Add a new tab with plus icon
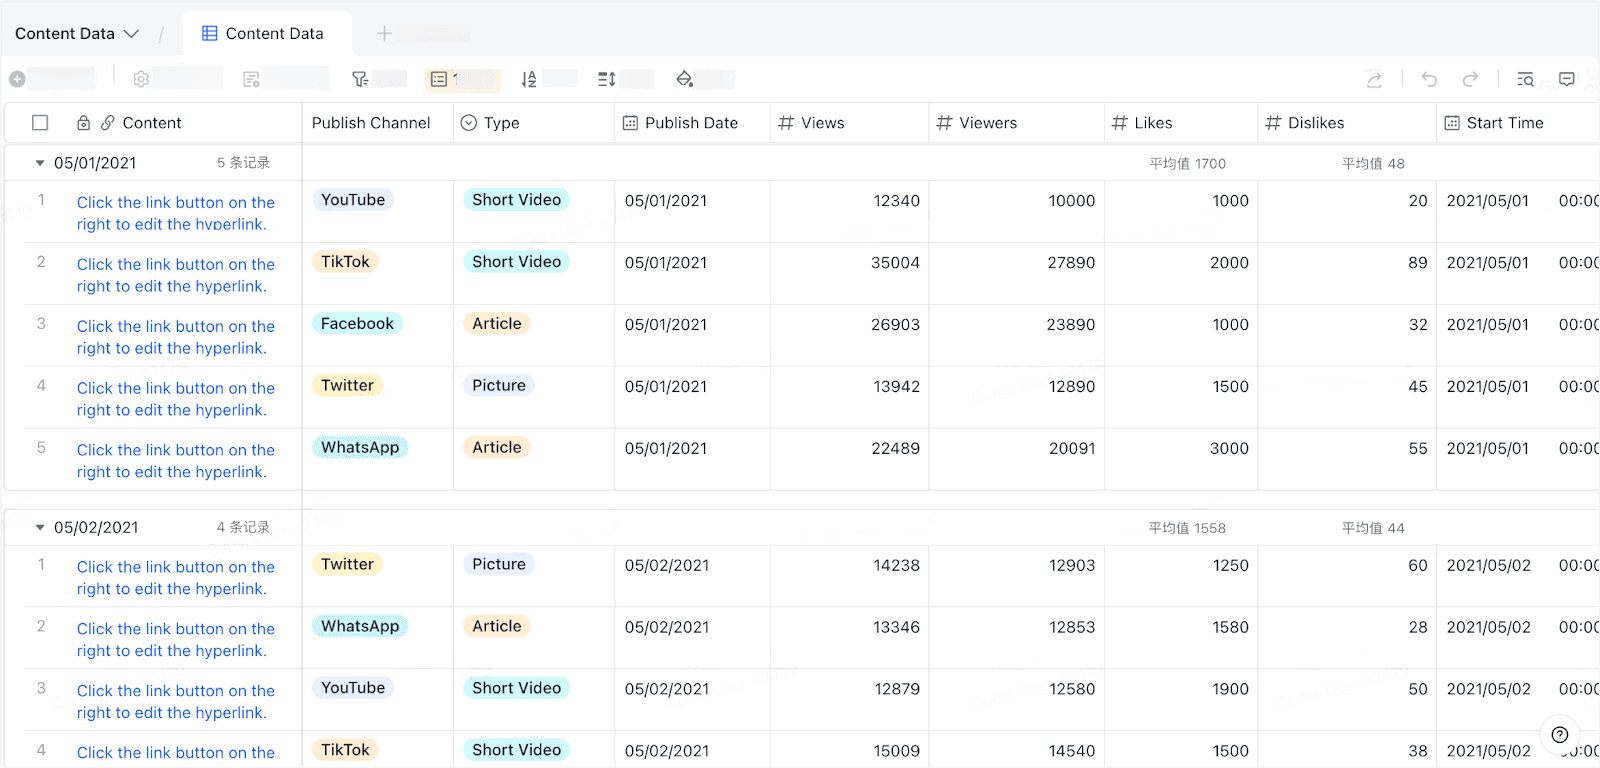The width and height of the screenshot is (1600, 768). pos(384,33)
